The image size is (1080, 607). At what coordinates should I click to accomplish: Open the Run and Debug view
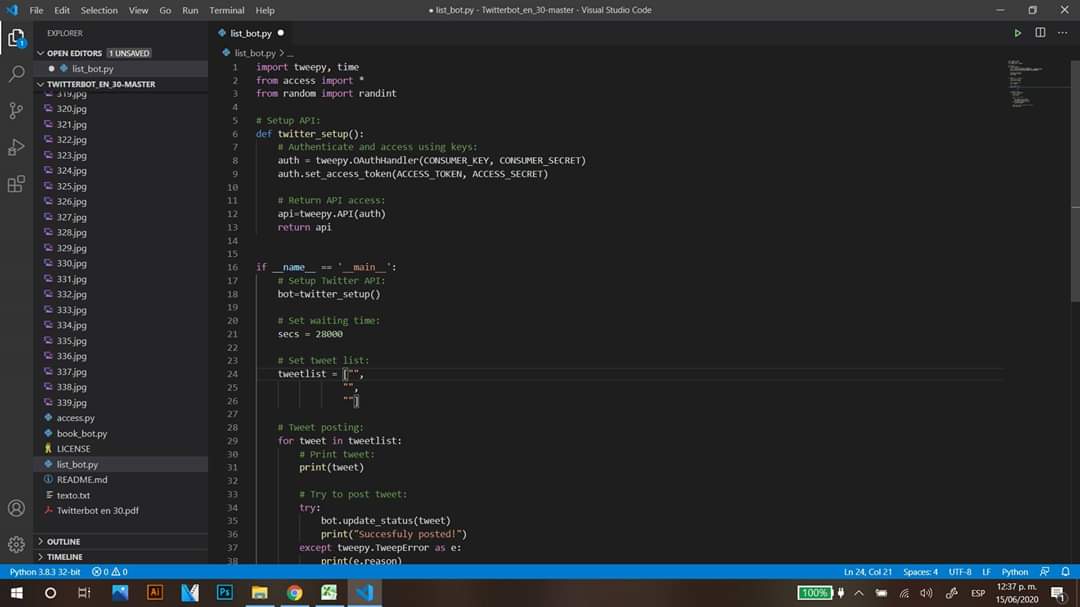pos(17,147)
